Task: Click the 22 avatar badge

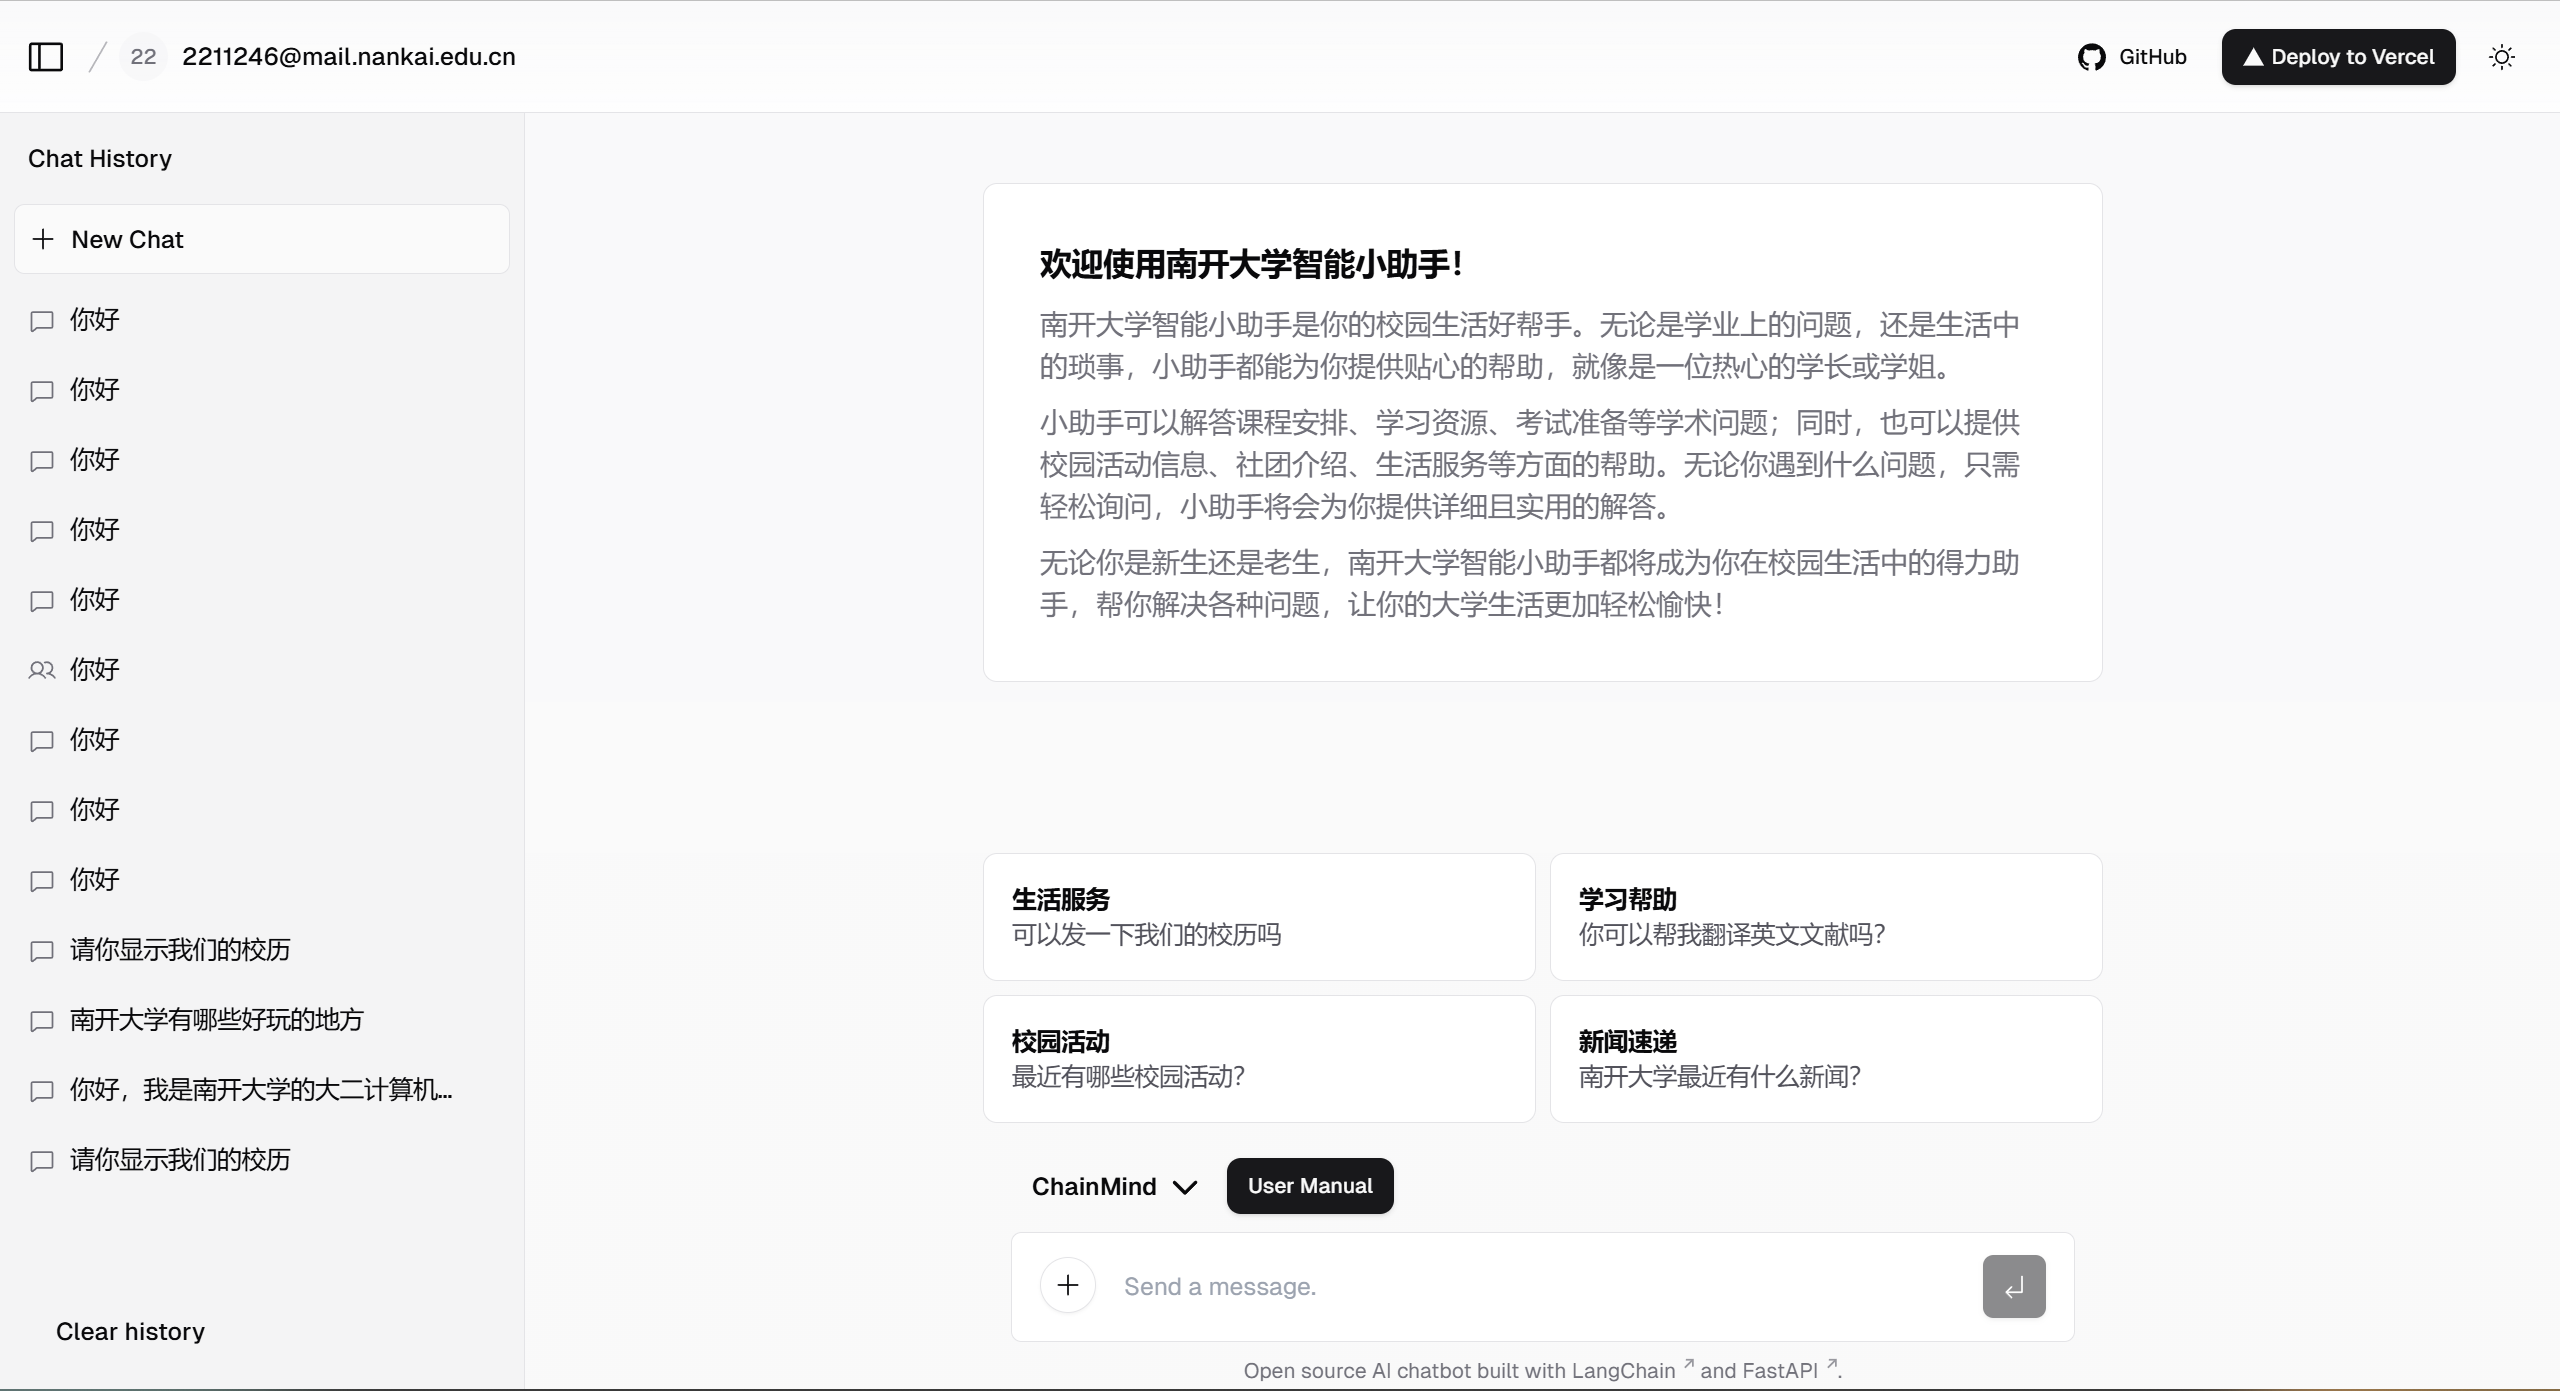Action: click(143, 57)
